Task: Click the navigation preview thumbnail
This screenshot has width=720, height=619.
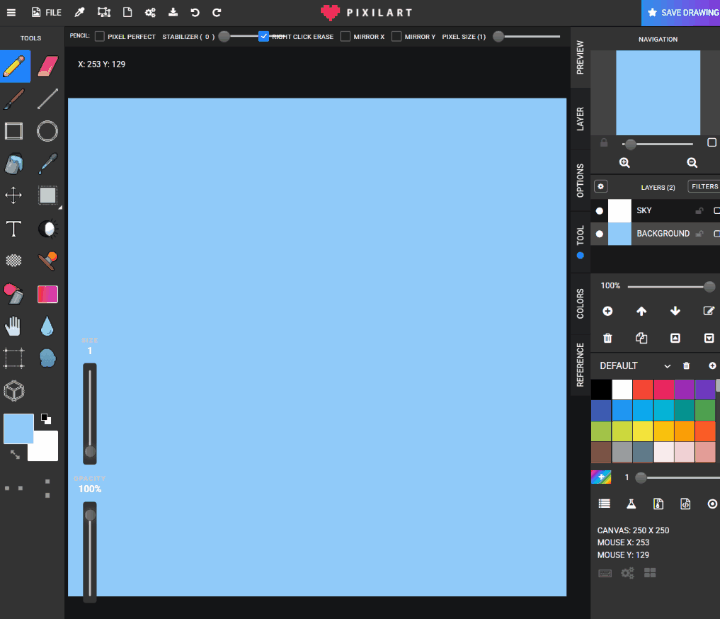Action: pos(658,93)
